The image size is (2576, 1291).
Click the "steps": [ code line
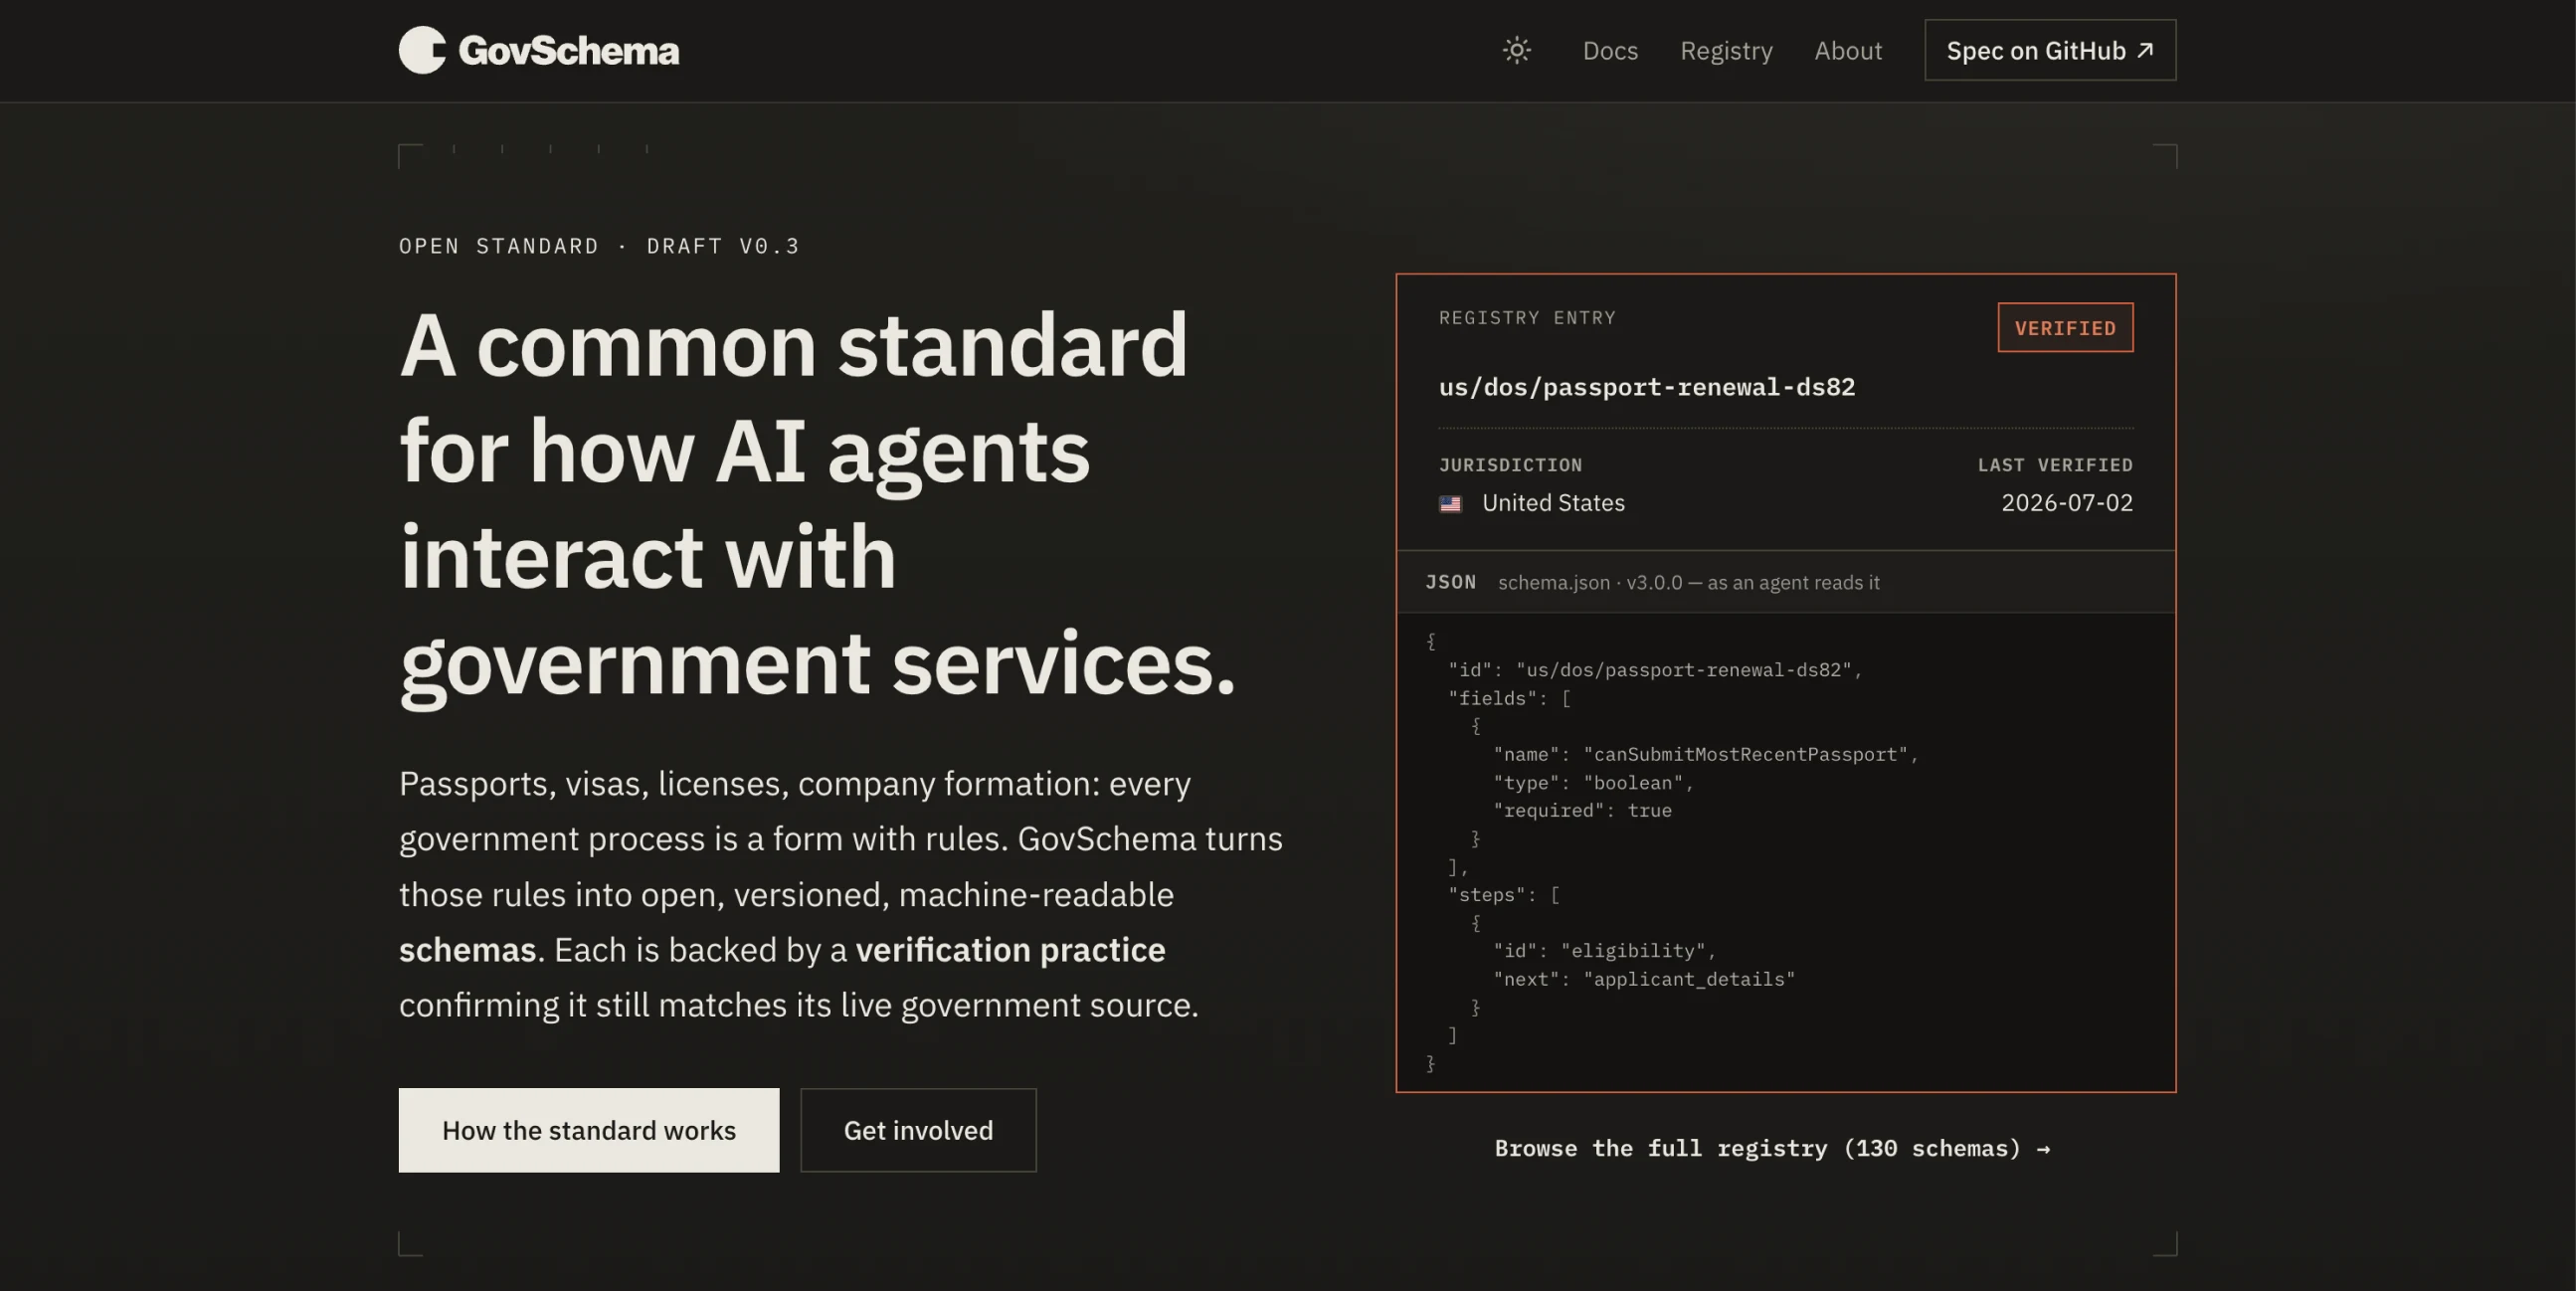point(1504,895)
